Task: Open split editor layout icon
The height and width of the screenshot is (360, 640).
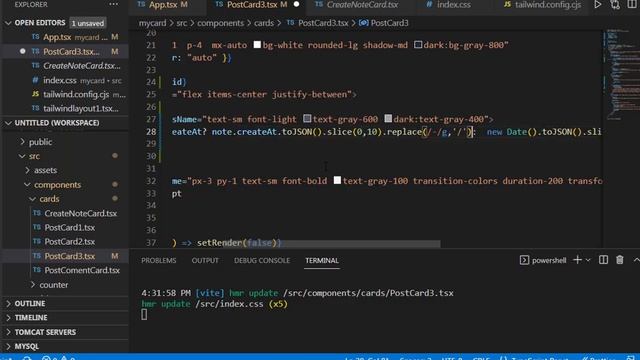Action: pyautogui.click(x=632, y=5)
